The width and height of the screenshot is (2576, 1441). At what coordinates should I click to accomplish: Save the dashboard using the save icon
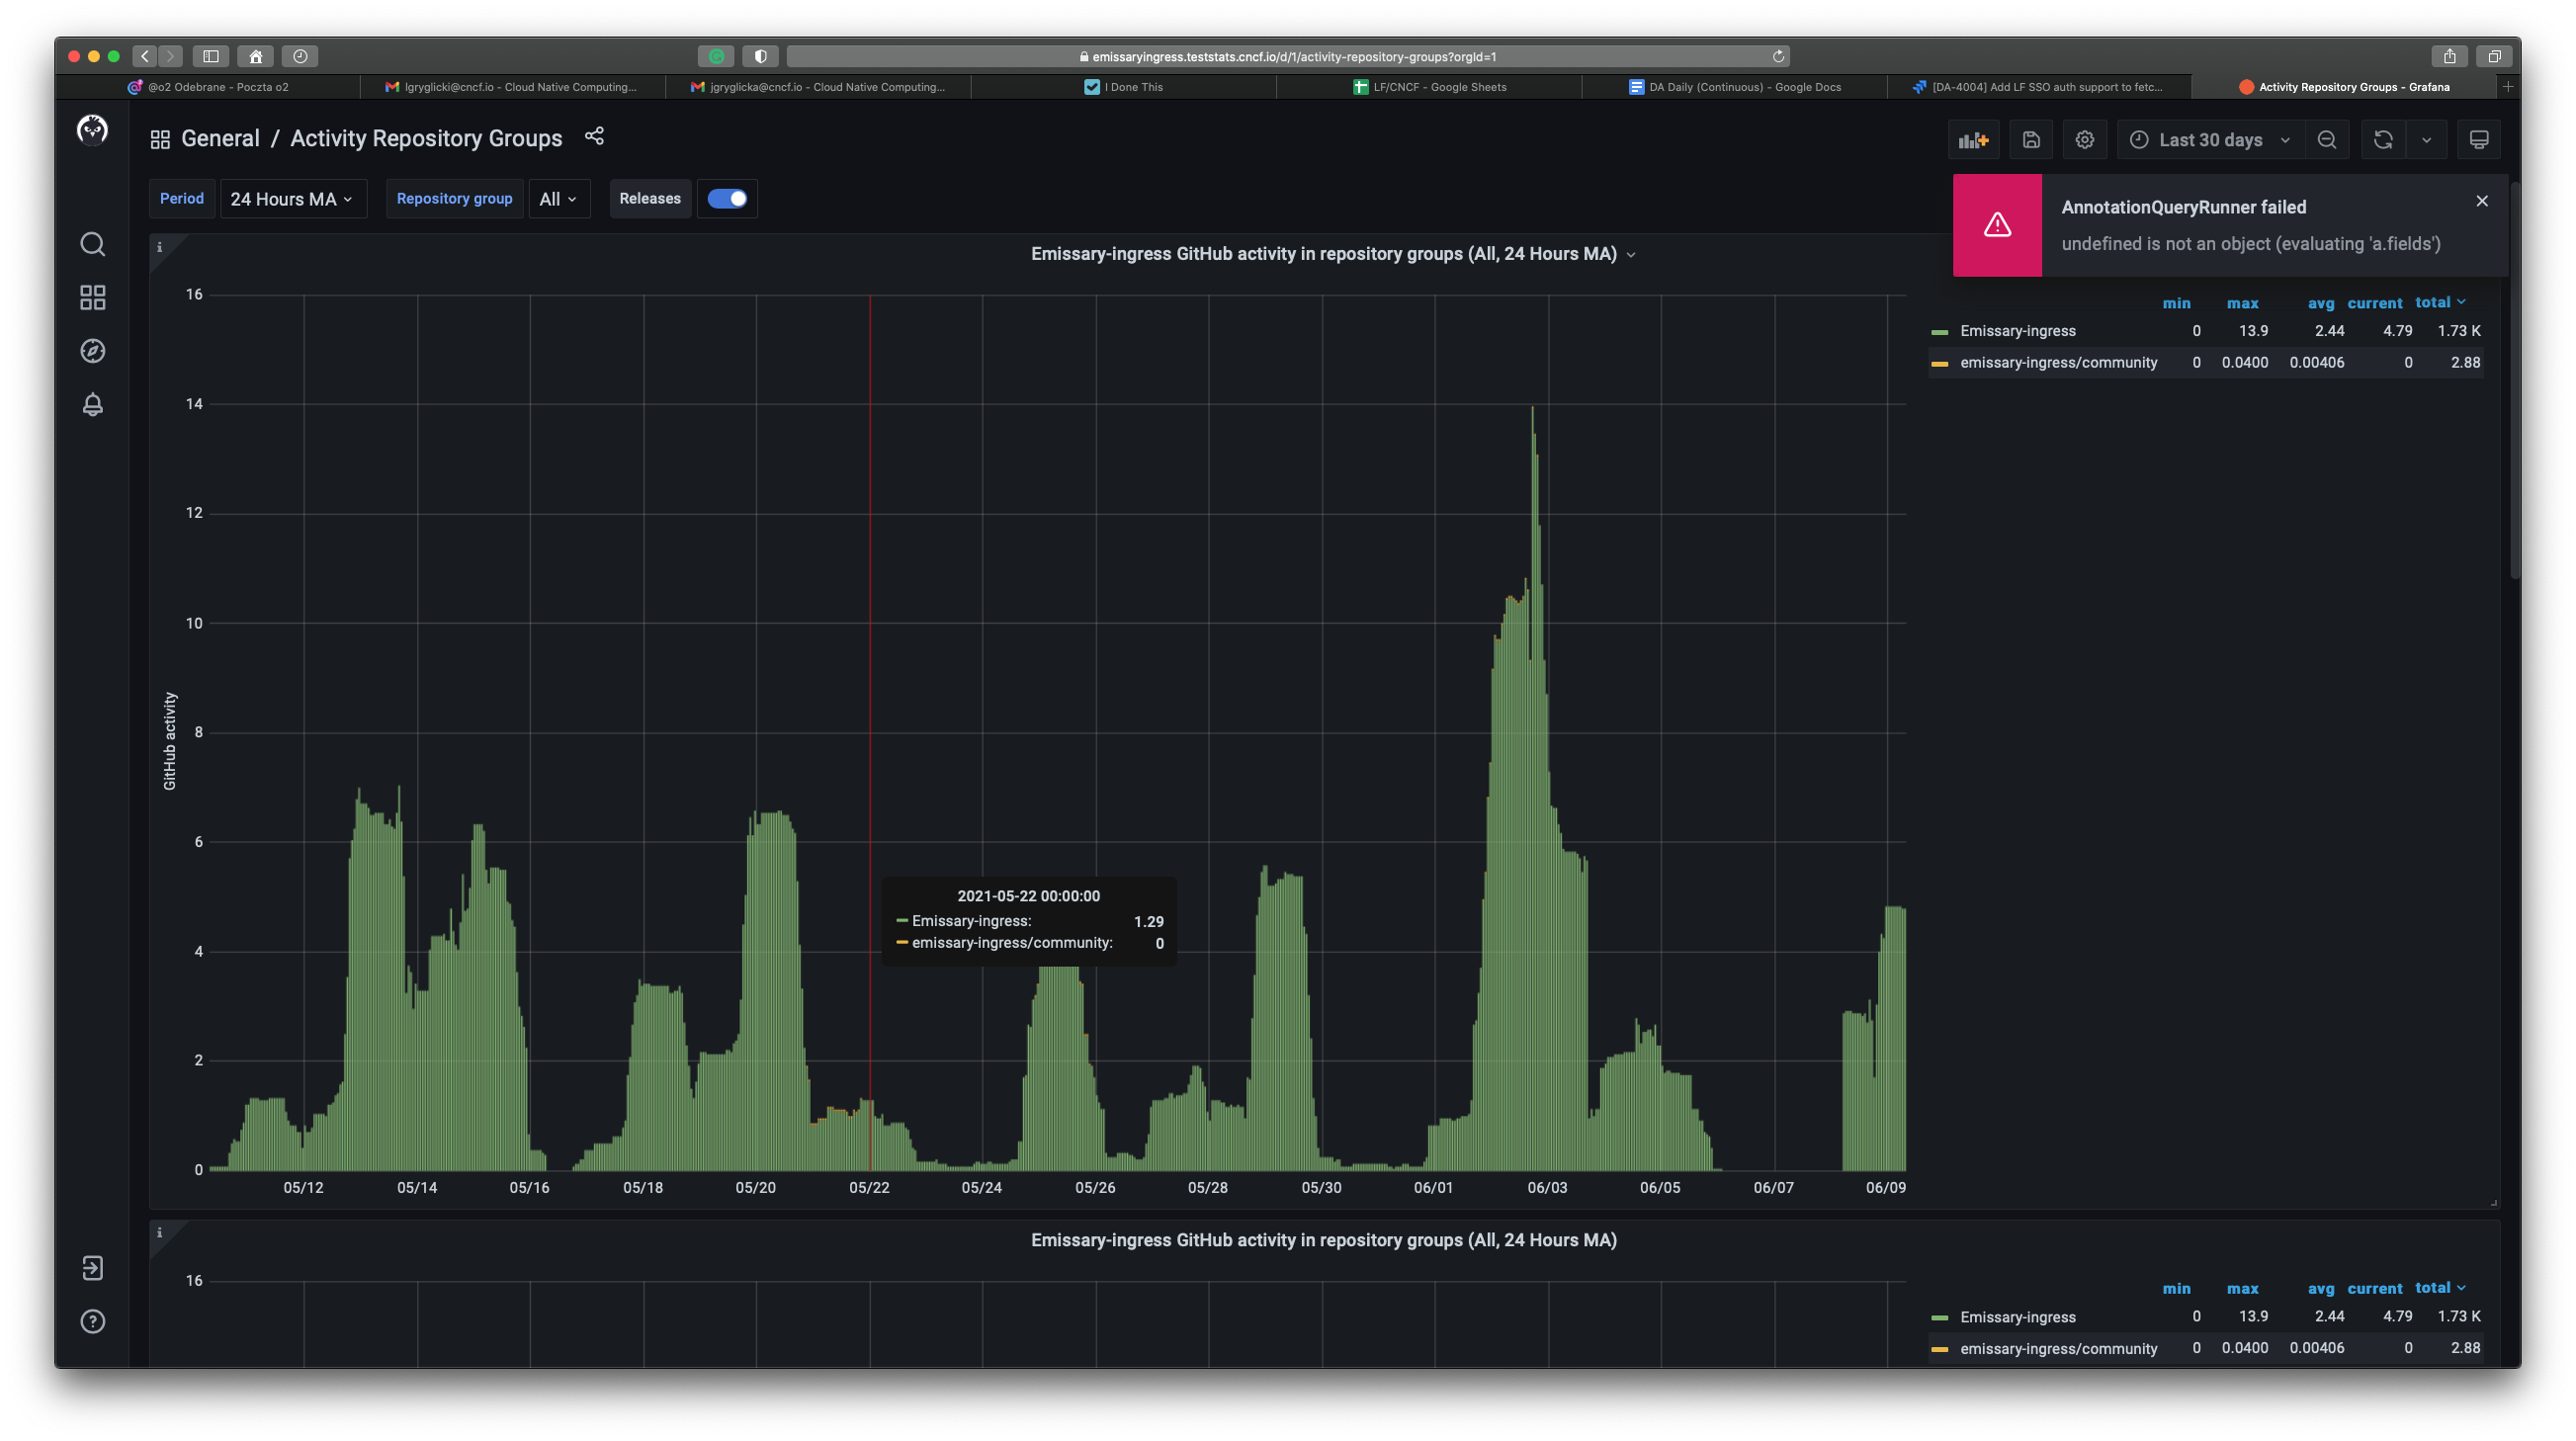click(2031, 139)
